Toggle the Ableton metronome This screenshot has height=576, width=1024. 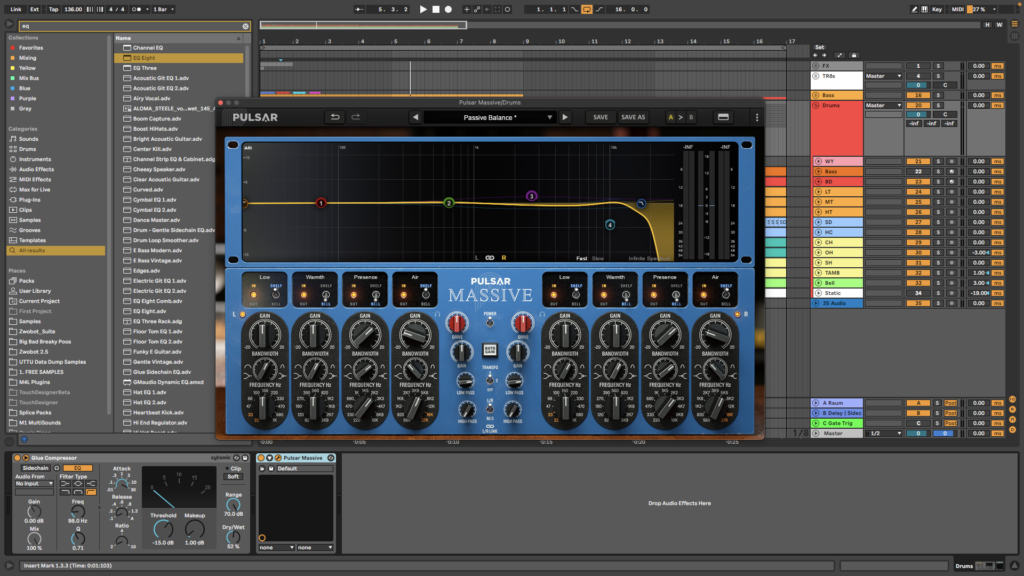[137, 9]
